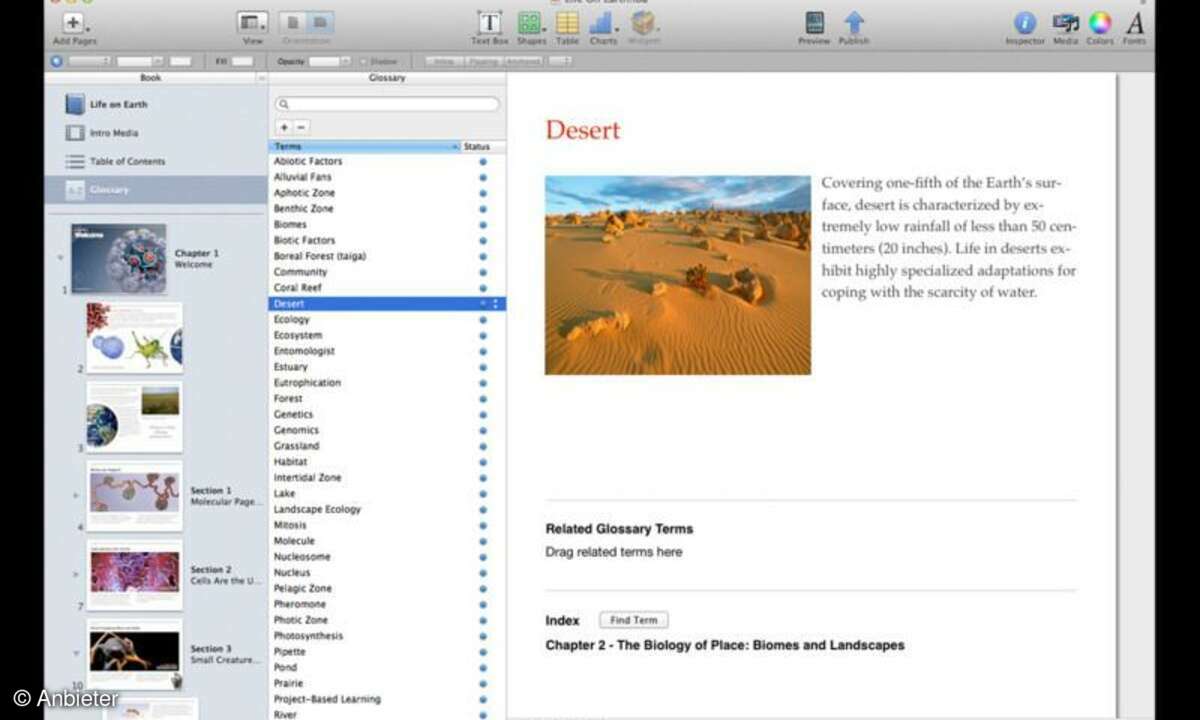Open the Add Pages toolbar button
This screenshot has height=720, width=1200.
(x=74, y=23)
